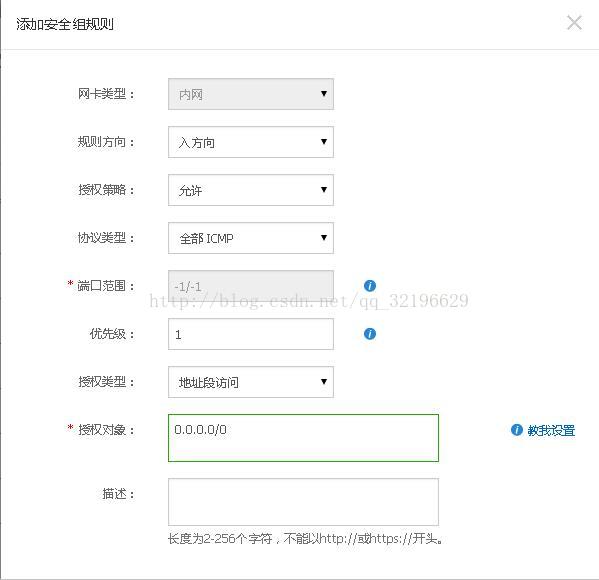Click the 长度为2-256个字符 hint text

click(305, 539)
